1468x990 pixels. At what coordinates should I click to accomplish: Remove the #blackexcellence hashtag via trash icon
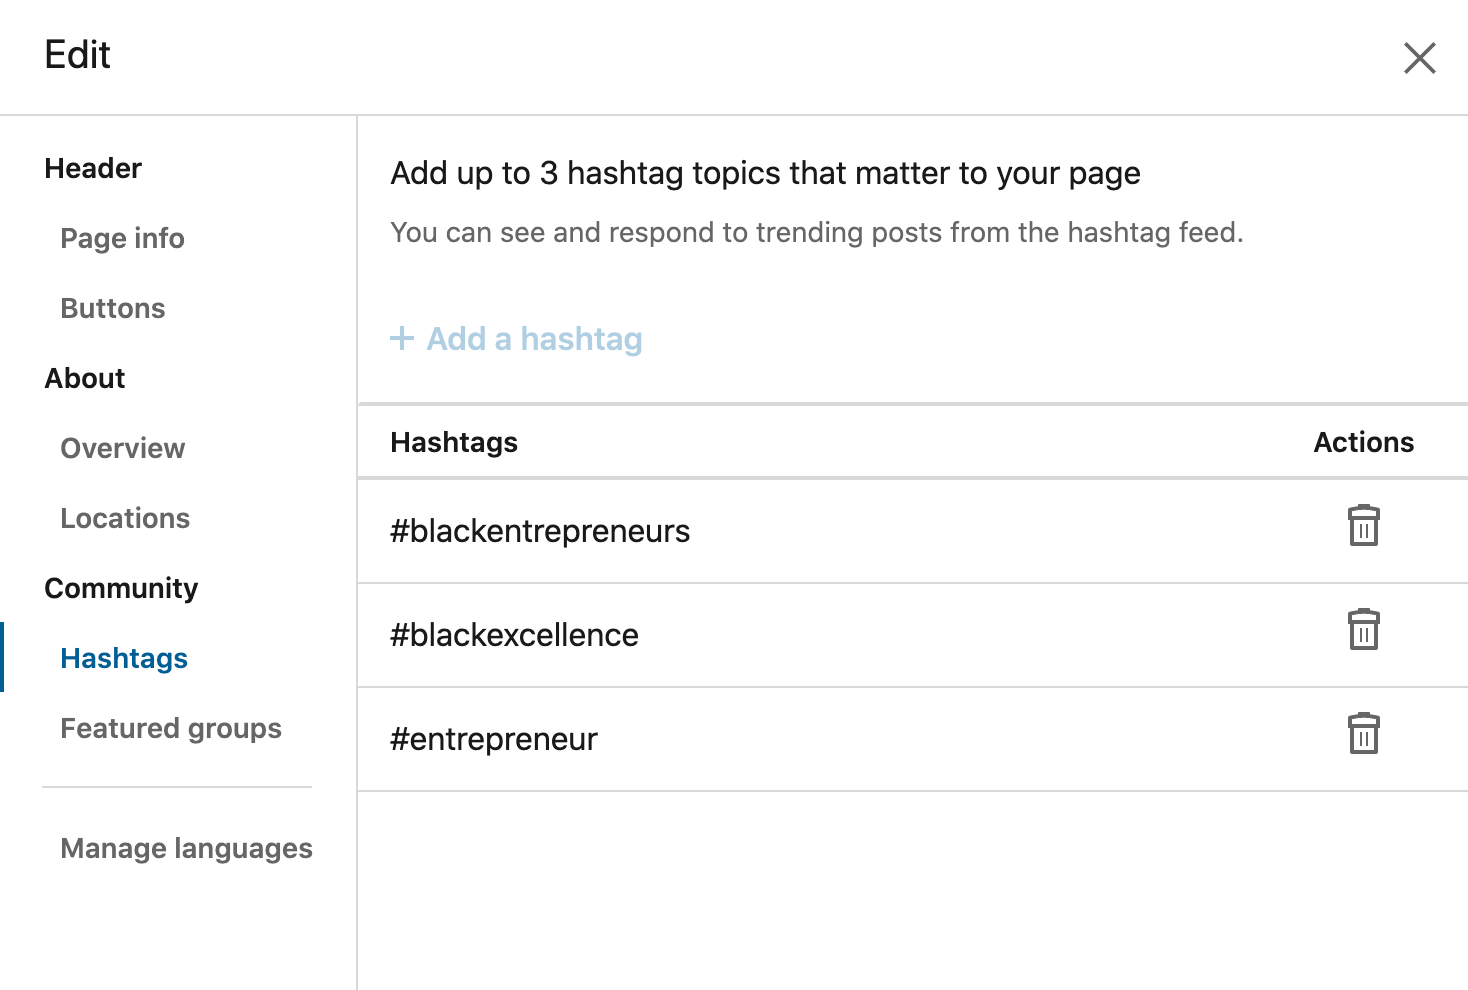(x=1363, y=630)
